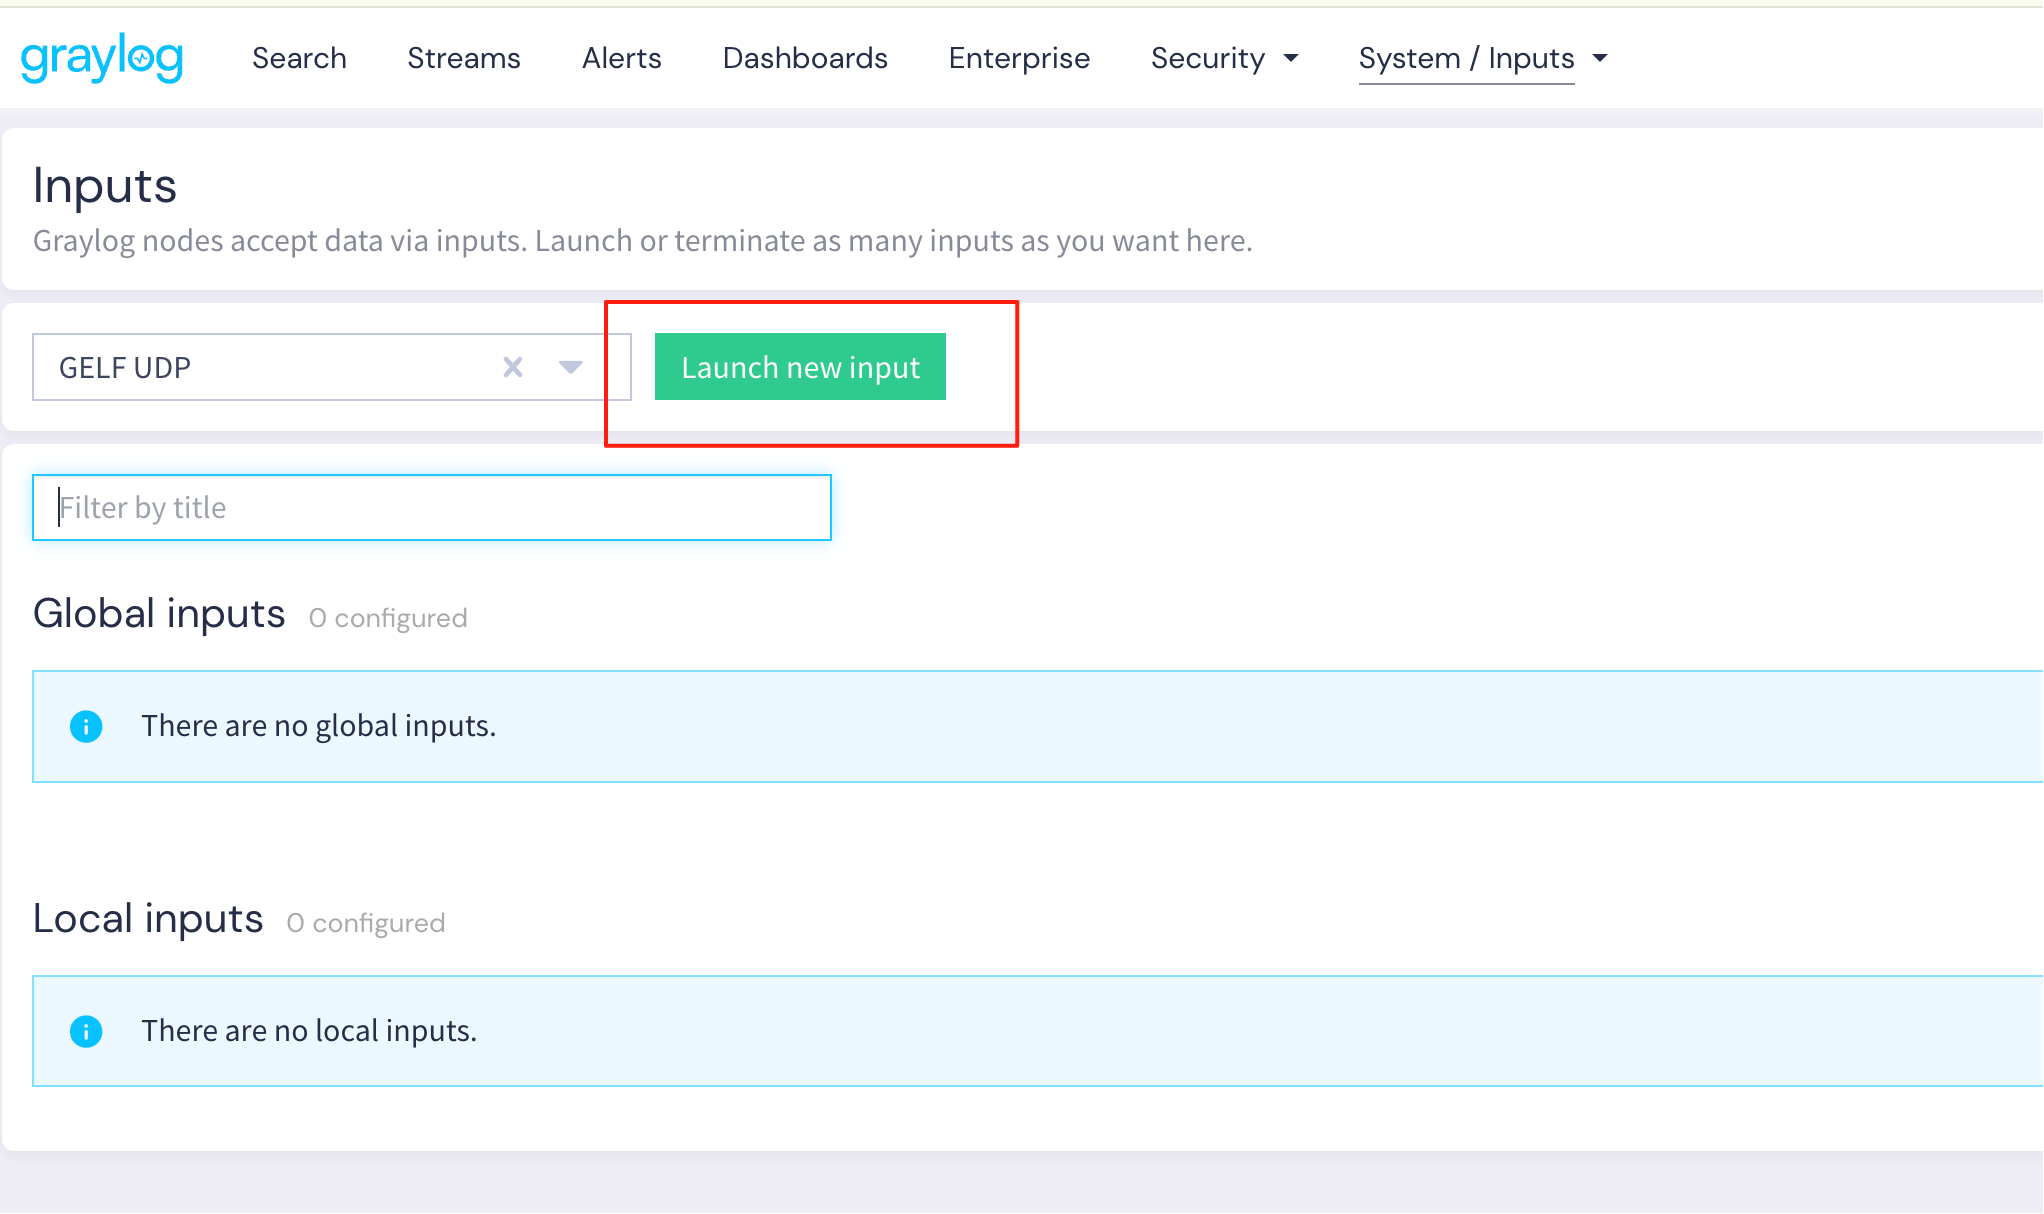This screenshot has height=1214, width=2044.
Task: Click the 'Local inputs' heading
Action: pyautogui.click(x=148, y=918)
